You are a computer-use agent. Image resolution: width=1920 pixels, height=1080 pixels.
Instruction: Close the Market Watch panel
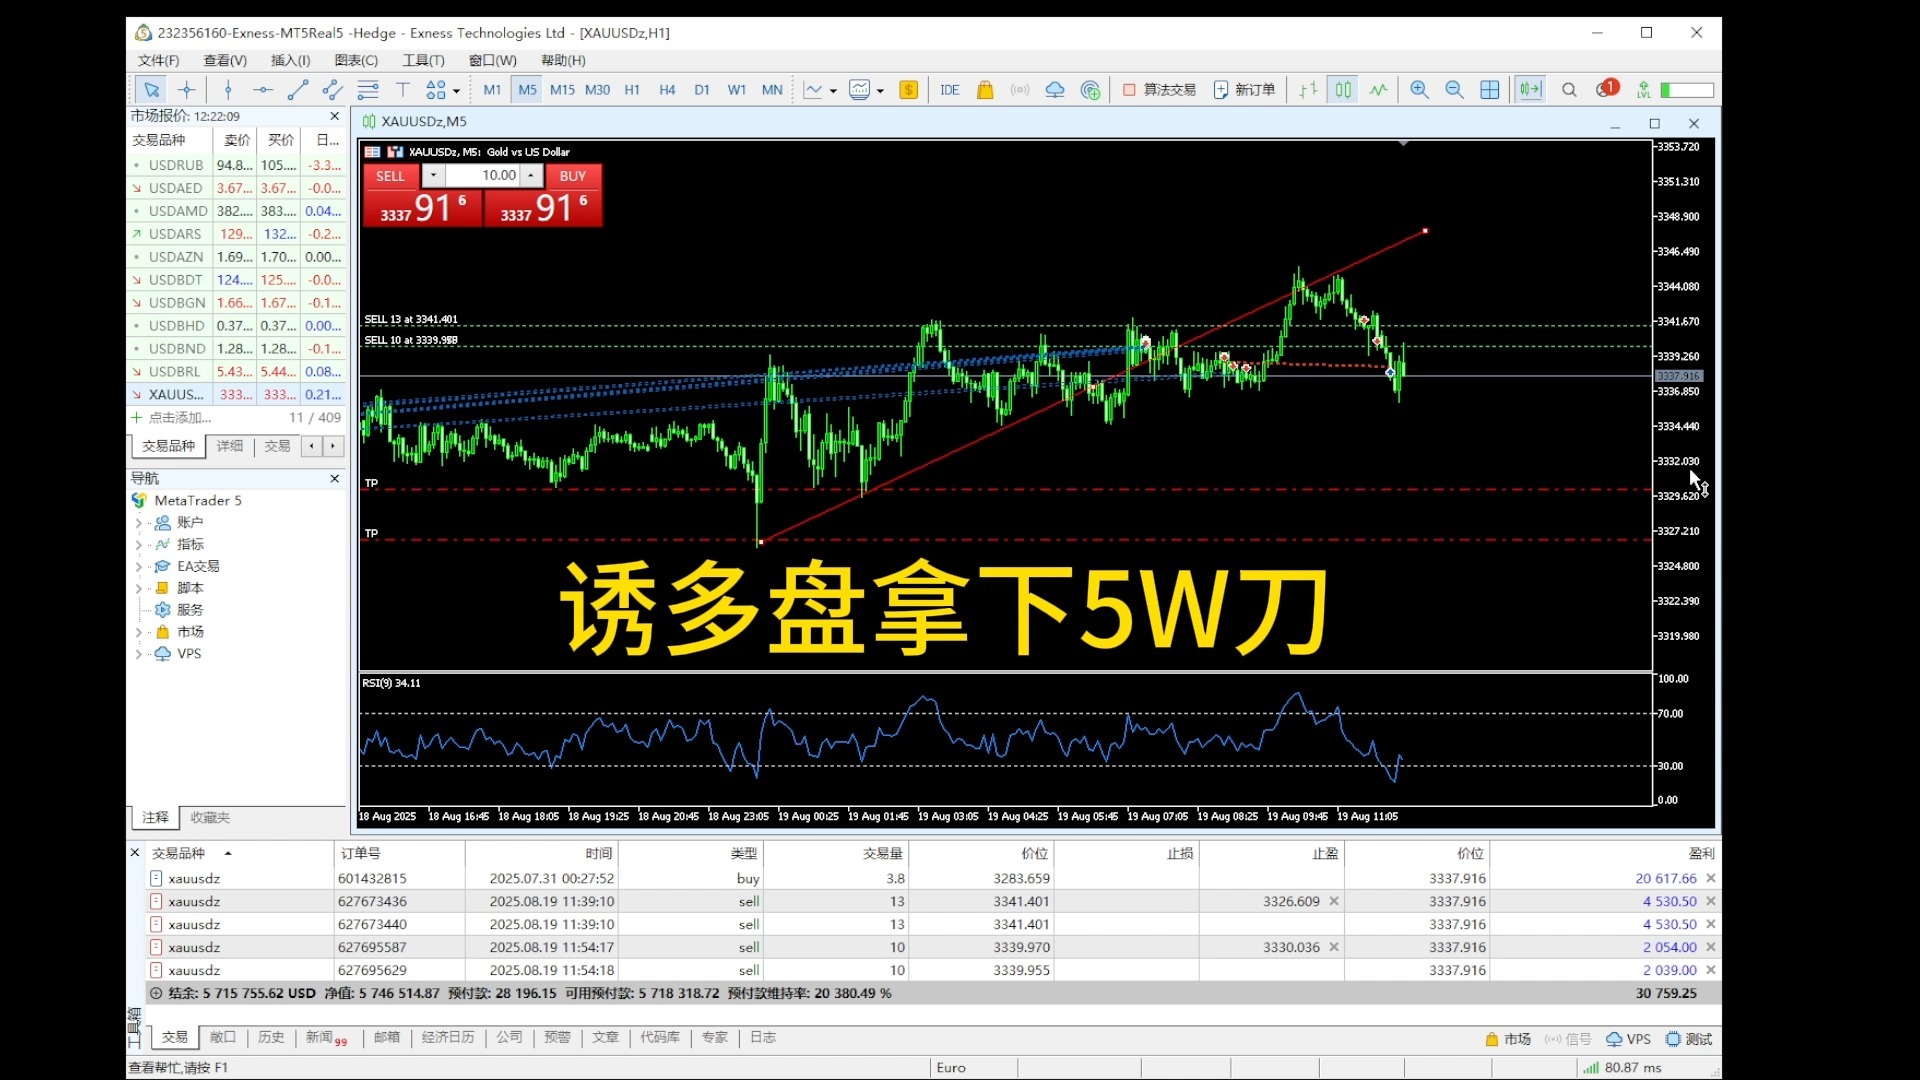tap(335, 116)
